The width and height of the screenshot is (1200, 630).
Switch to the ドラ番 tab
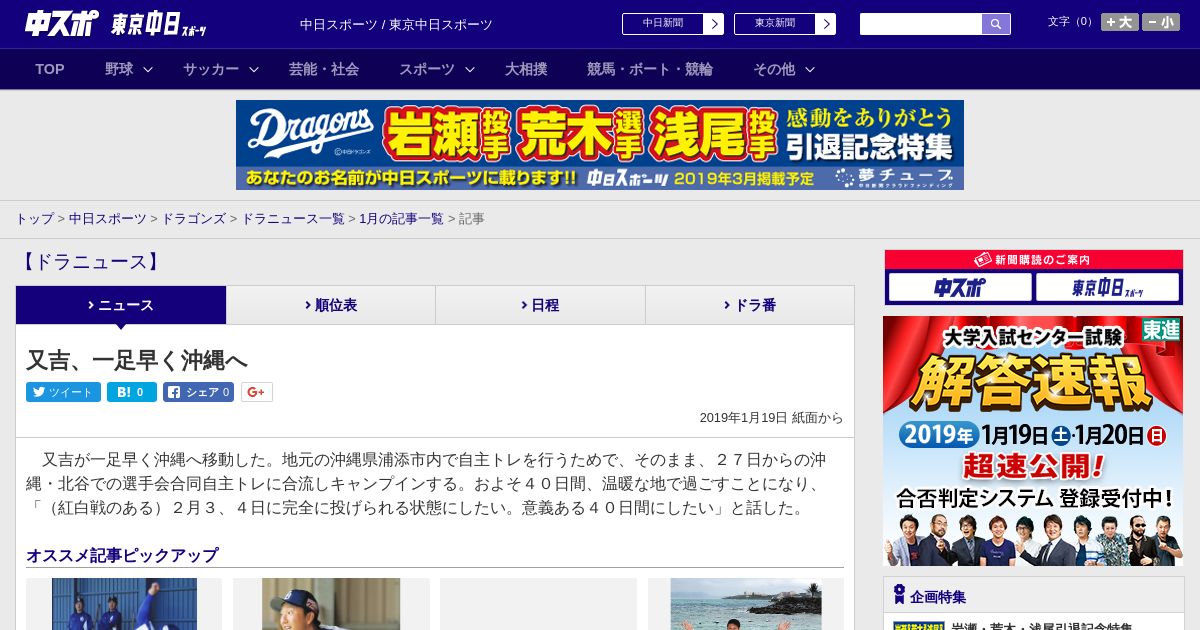(x=750, y=305)
